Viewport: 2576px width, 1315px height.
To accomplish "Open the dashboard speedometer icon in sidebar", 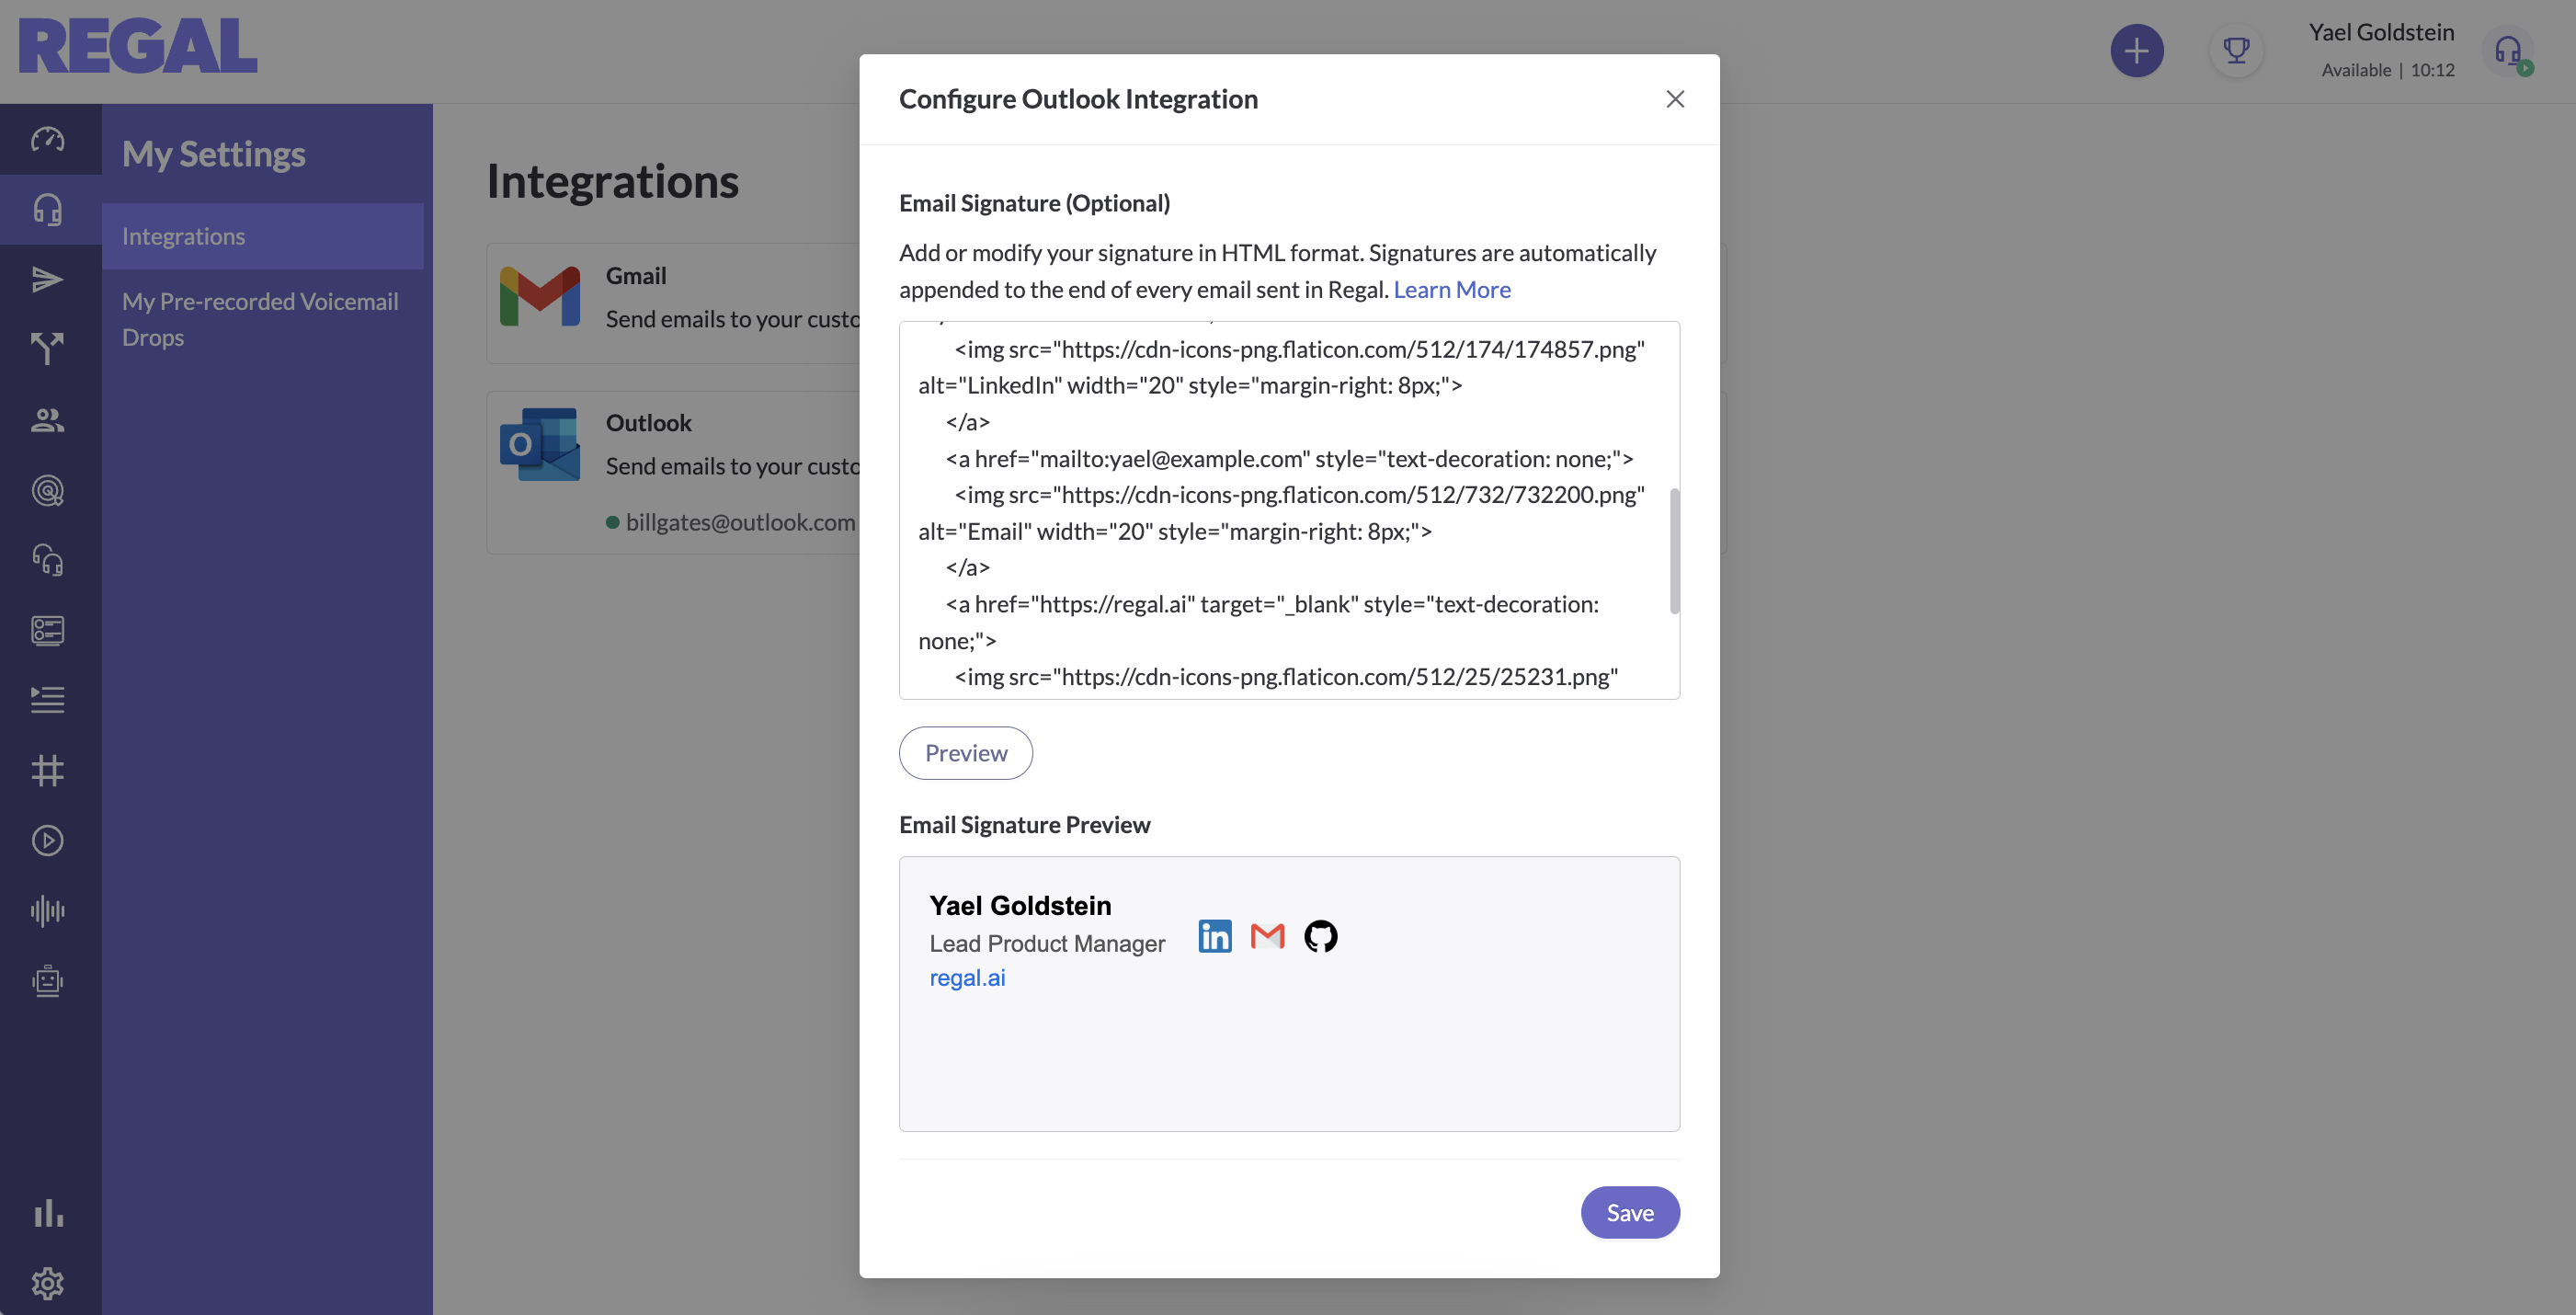I will [x=48, y=139].
